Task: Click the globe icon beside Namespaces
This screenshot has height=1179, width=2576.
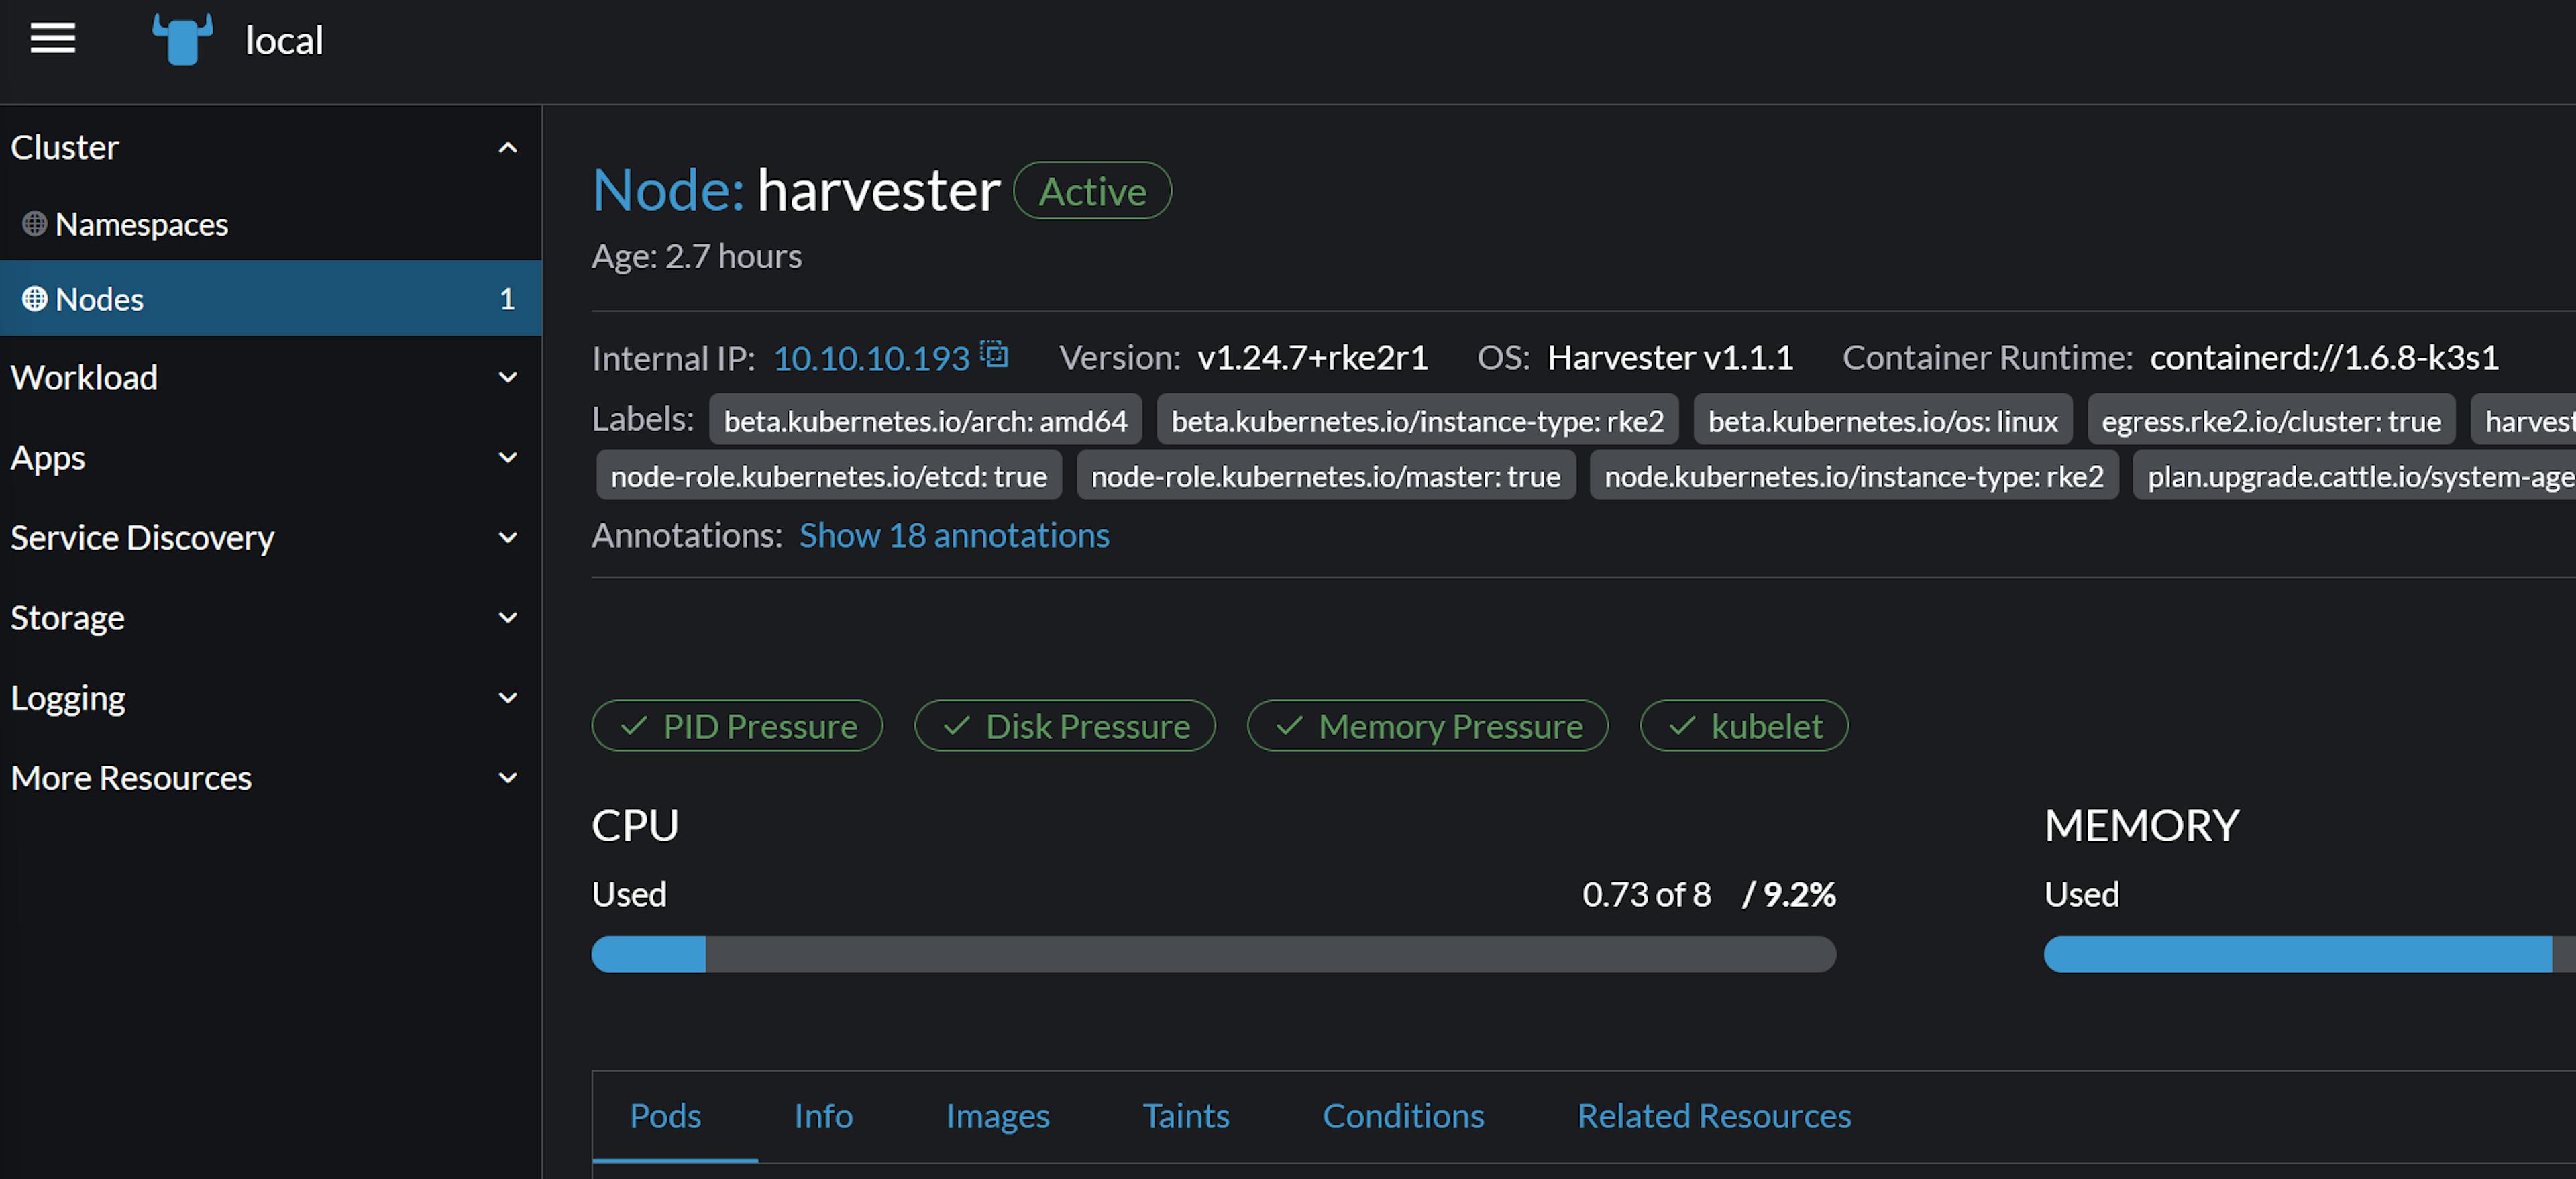Action: tap(35, 224)
